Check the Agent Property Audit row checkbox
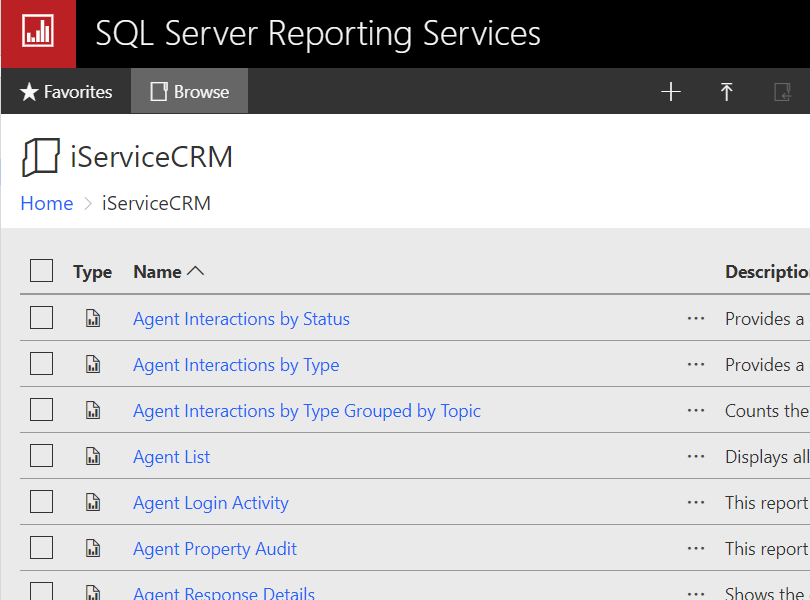The width and height of the screenshot is (810, 600). pos(41,547)
